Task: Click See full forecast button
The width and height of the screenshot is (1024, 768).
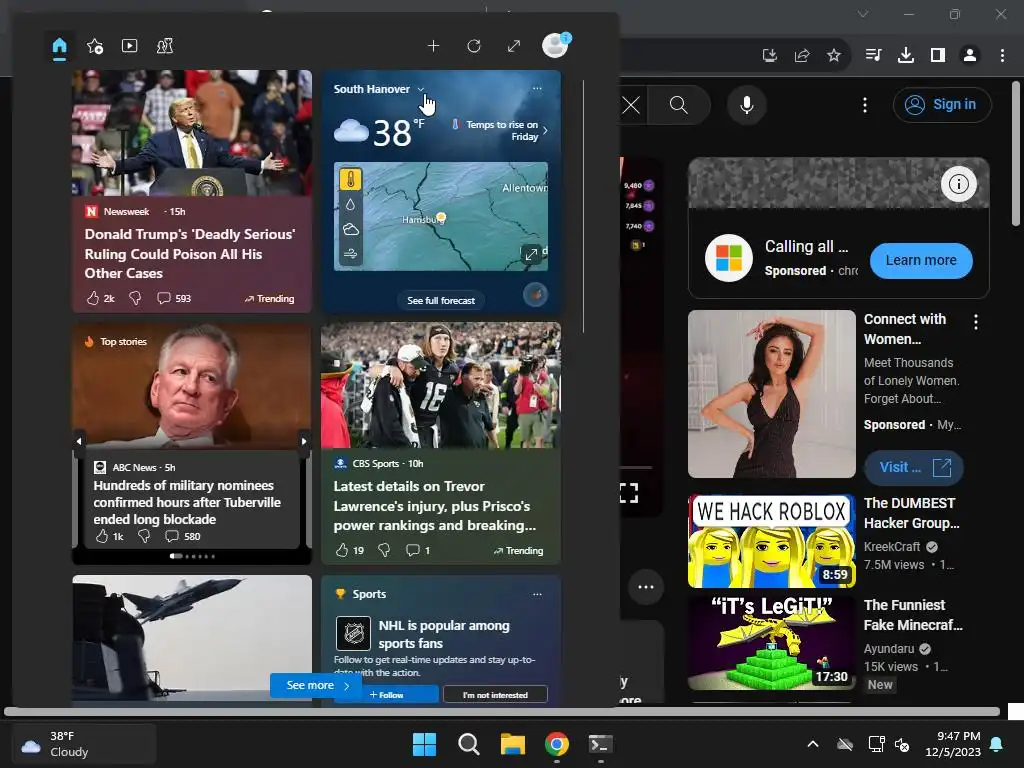Action: 441,300
